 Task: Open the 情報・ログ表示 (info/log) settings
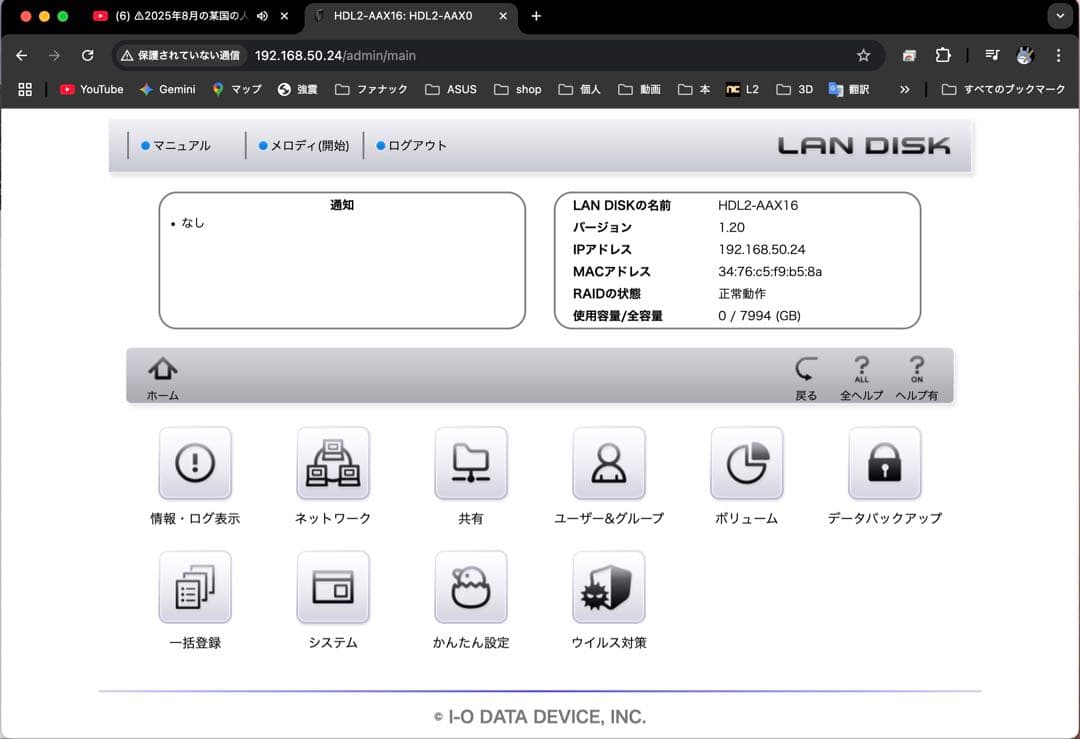(195, 463)
